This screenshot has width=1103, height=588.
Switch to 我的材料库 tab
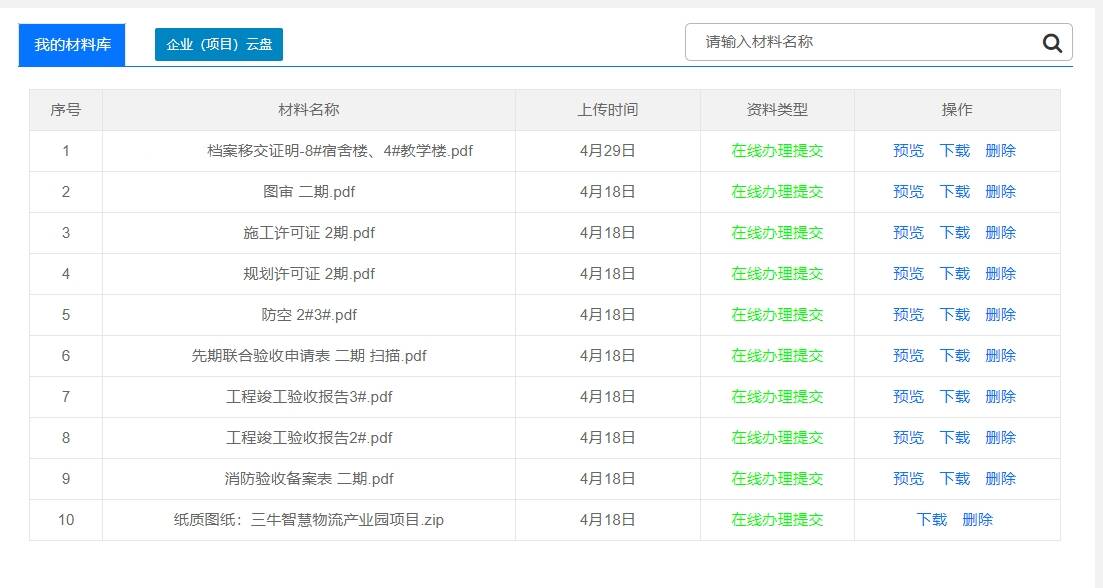(72, 45)
